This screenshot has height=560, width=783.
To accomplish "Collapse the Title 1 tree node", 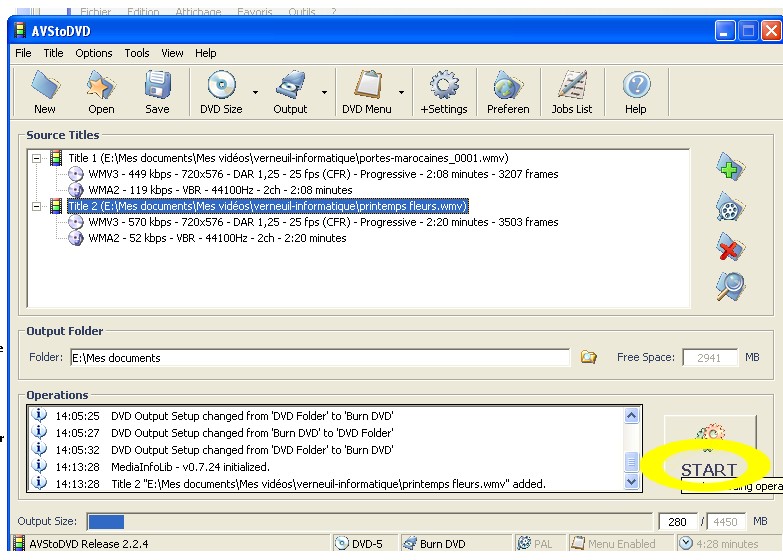I will click(37, 158).
